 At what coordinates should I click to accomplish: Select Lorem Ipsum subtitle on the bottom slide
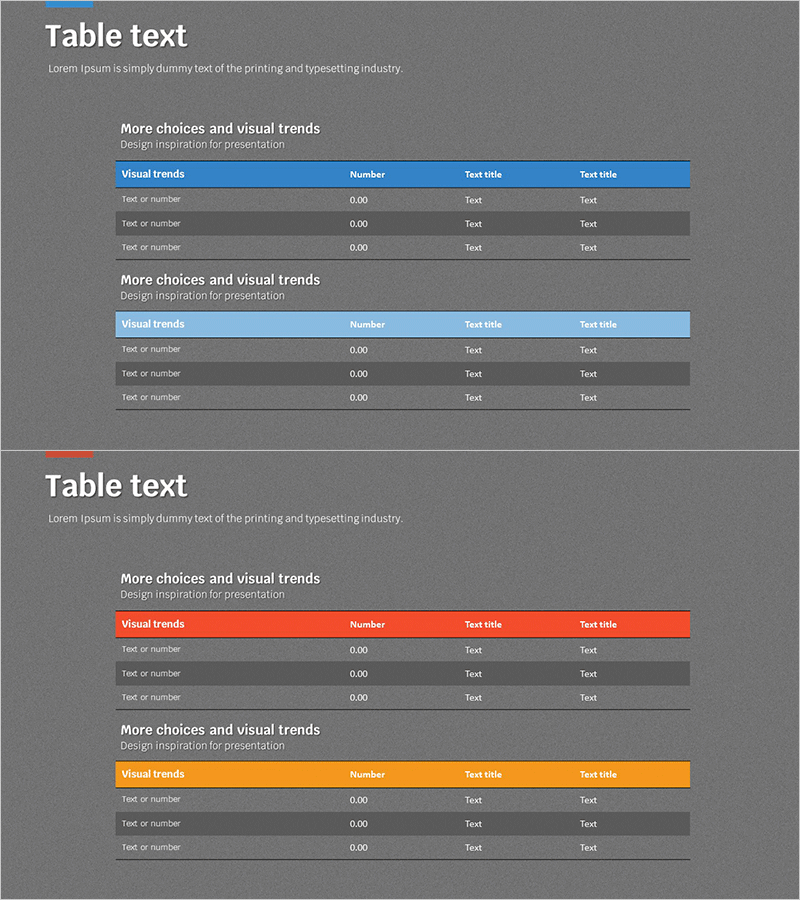(x=225, y=519)
